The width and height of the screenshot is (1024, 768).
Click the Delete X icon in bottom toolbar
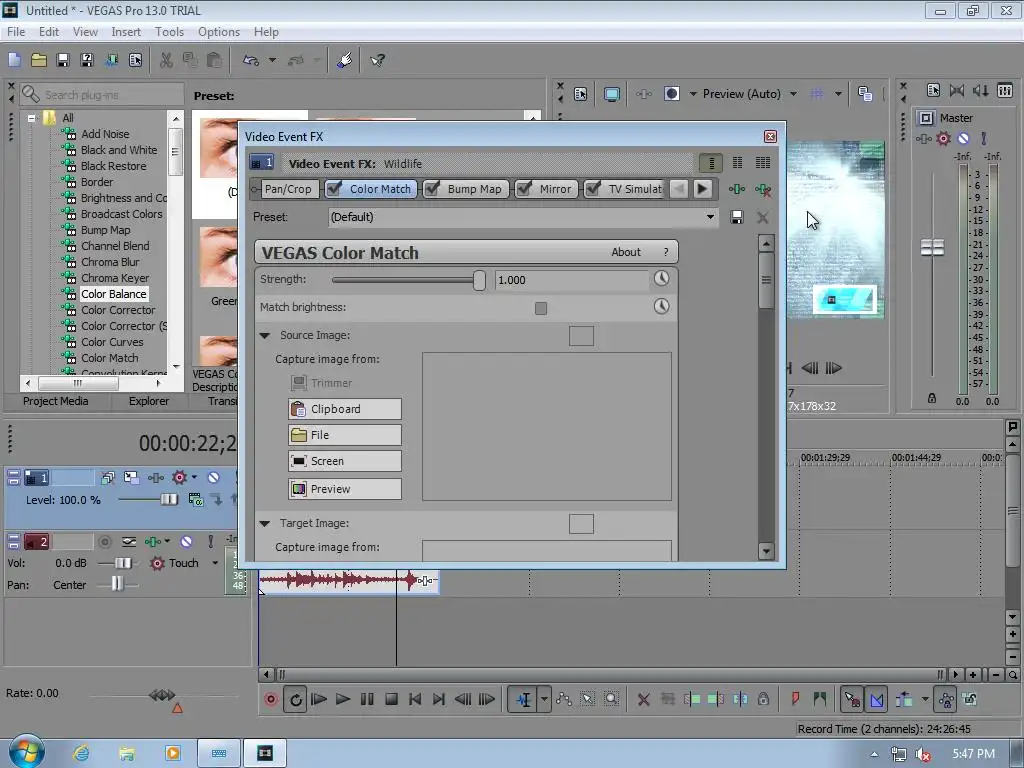point(643,699)
